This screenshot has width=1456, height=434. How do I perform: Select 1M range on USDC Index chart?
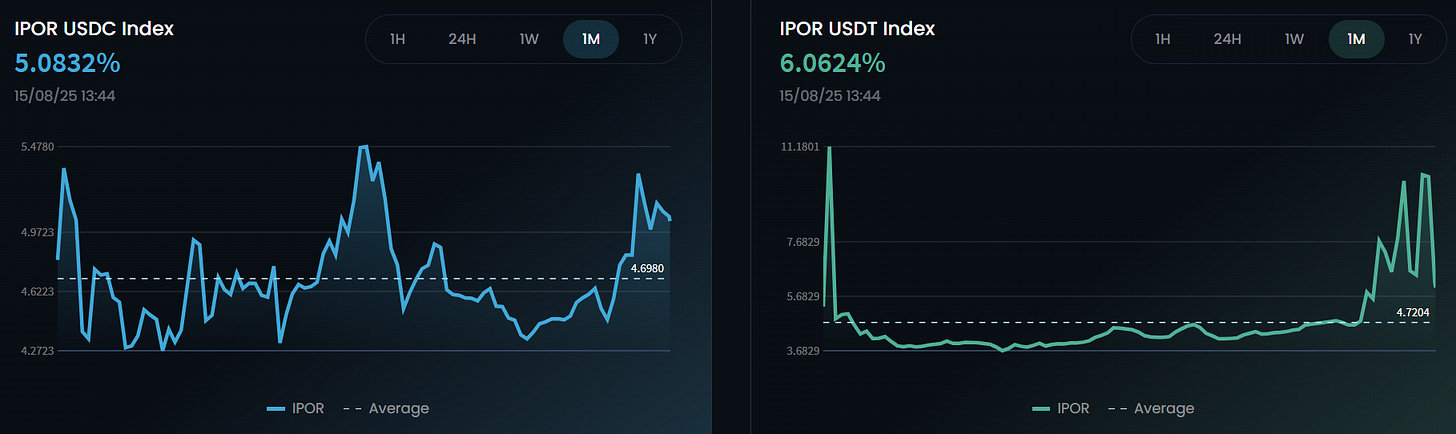[591, 39]
